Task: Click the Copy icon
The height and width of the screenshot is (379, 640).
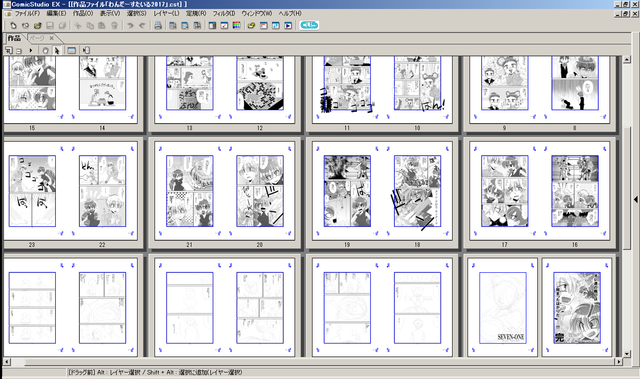Action: coord(90,26)
